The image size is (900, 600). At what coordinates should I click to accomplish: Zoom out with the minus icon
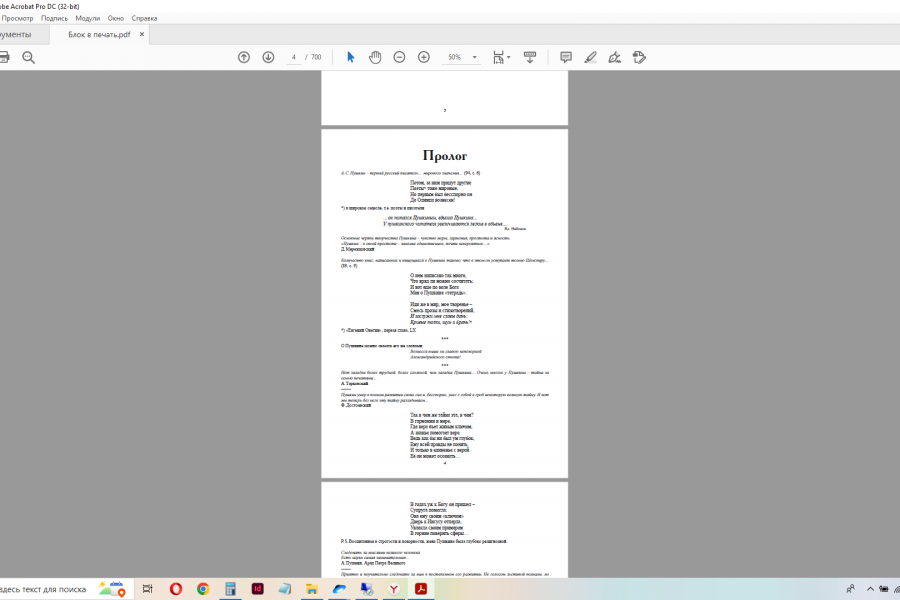point(399,57)
